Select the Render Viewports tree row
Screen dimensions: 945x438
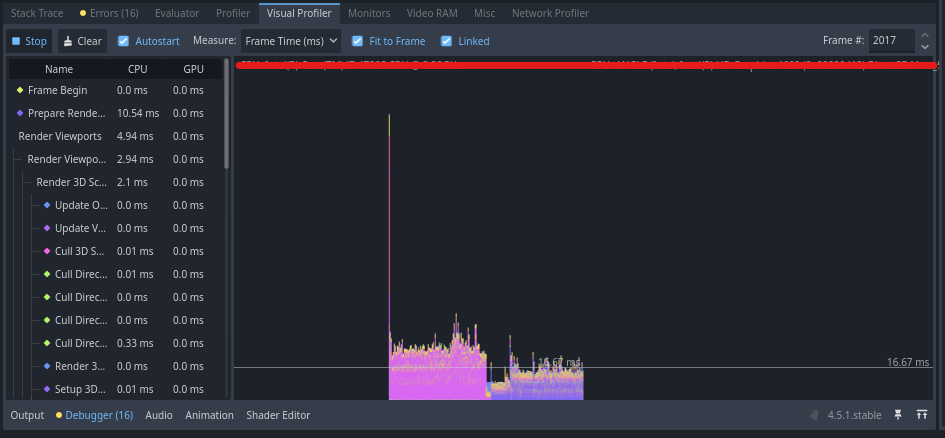point(60,136)
